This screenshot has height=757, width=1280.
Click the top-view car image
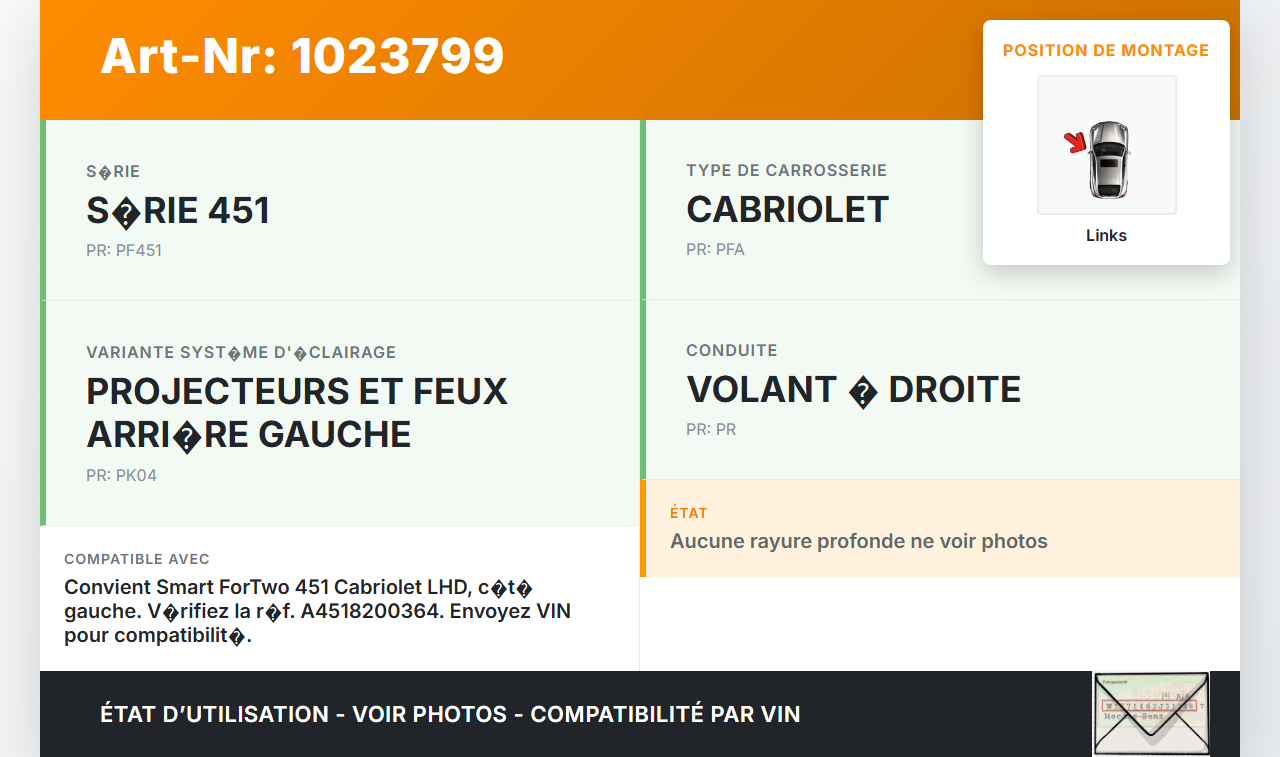pyautogui.click(x=1108, y=158)
